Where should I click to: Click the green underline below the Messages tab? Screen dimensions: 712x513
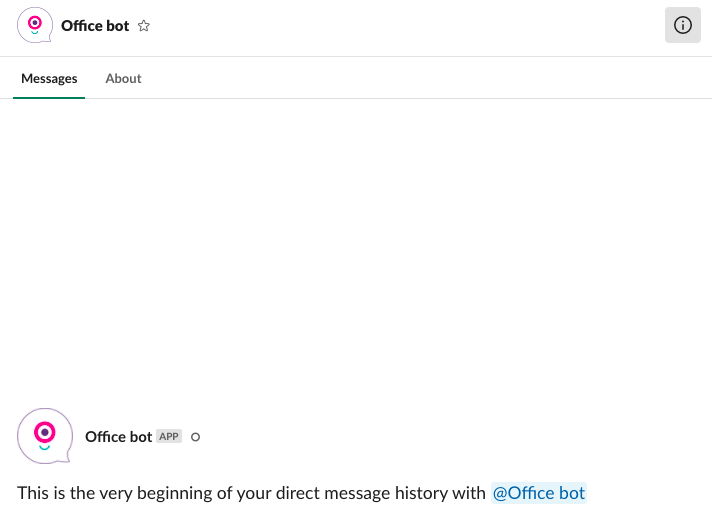(x=49, y=98)
